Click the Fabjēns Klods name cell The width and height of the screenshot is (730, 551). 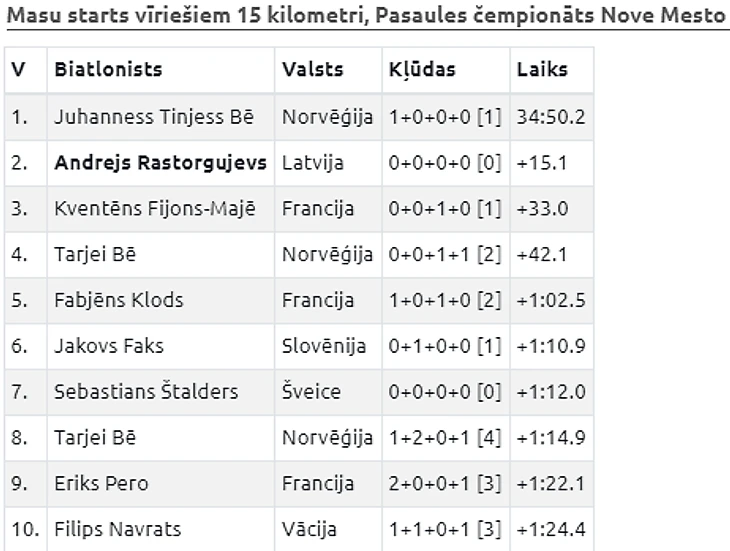(119, 301)
